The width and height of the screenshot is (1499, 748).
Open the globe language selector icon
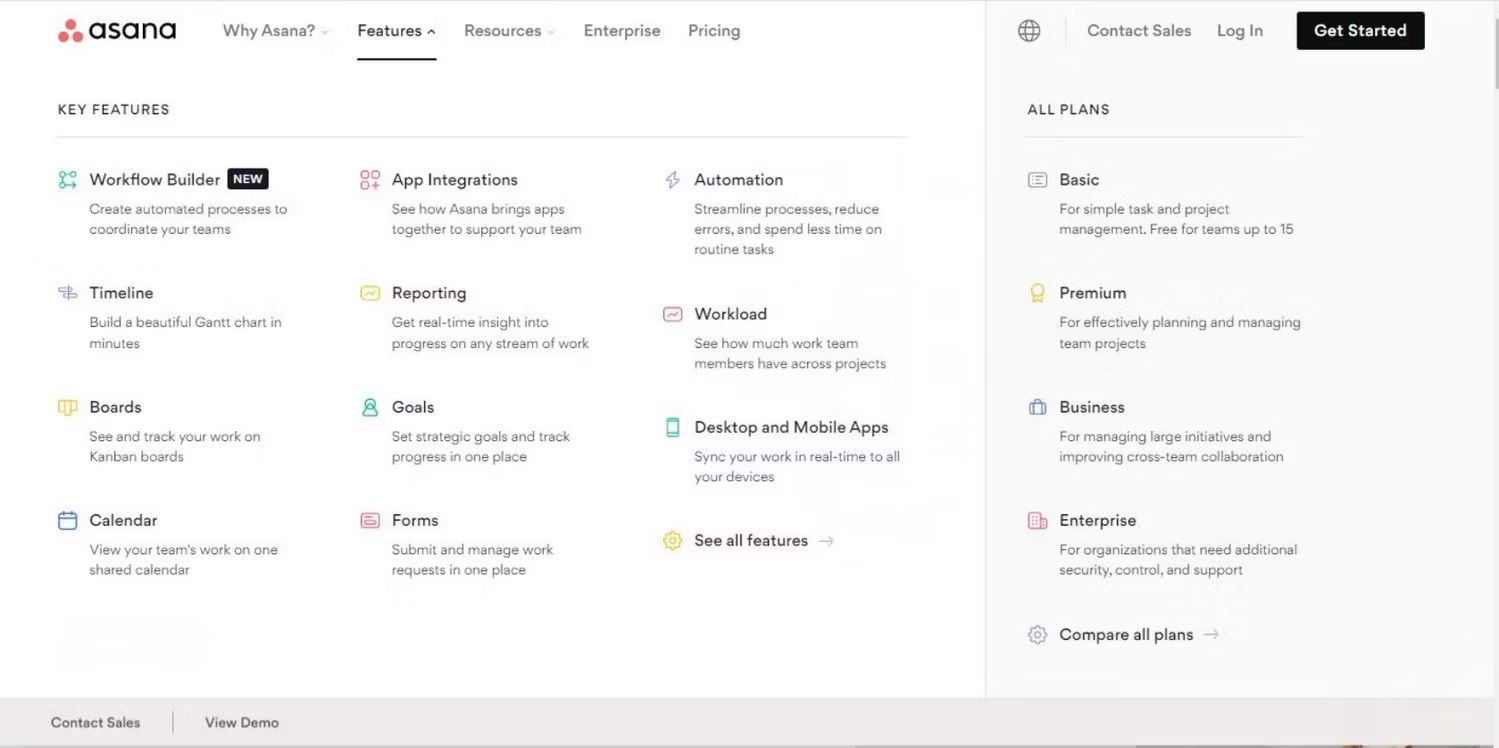click(1029, 31)
